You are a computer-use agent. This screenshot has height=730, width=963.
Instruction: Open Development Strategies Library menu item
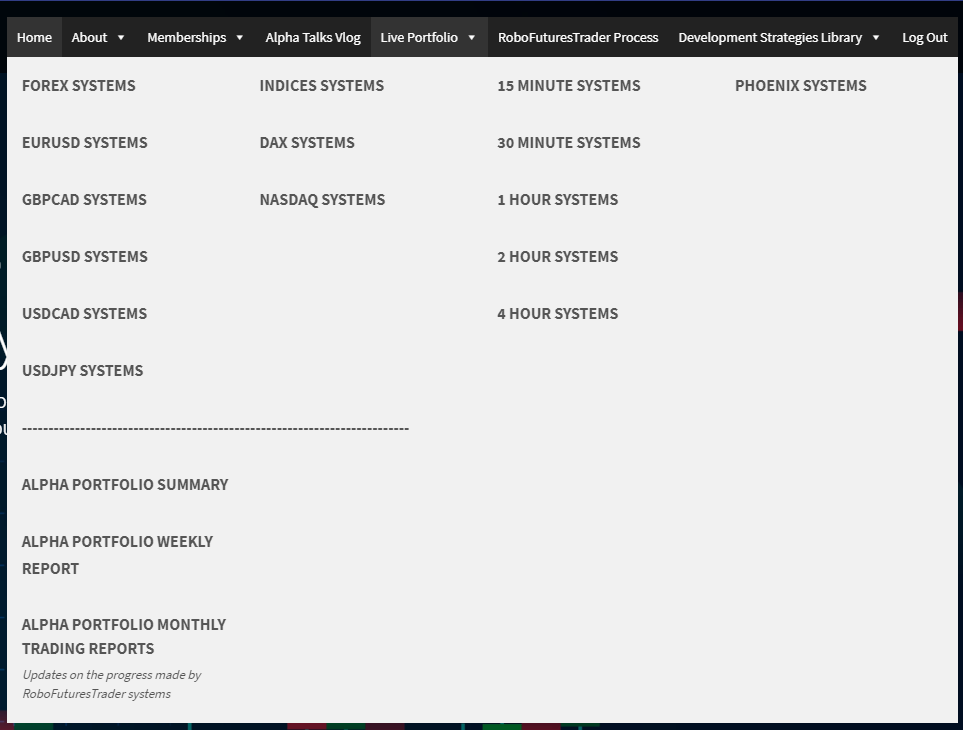point(770,37)
